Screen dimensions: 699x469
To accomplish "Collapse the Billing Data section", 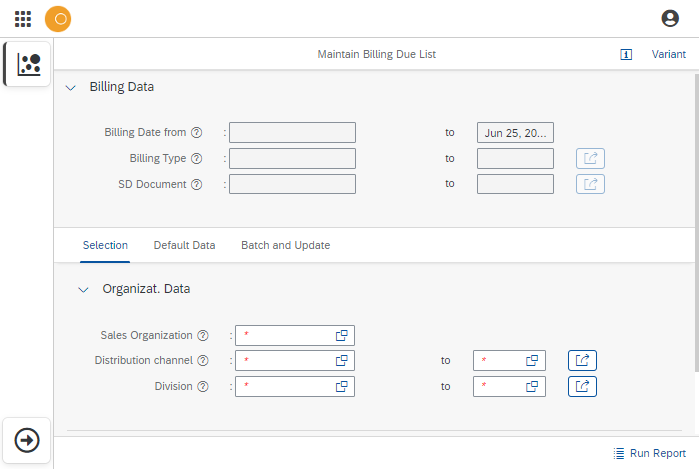I will [71, 87].
